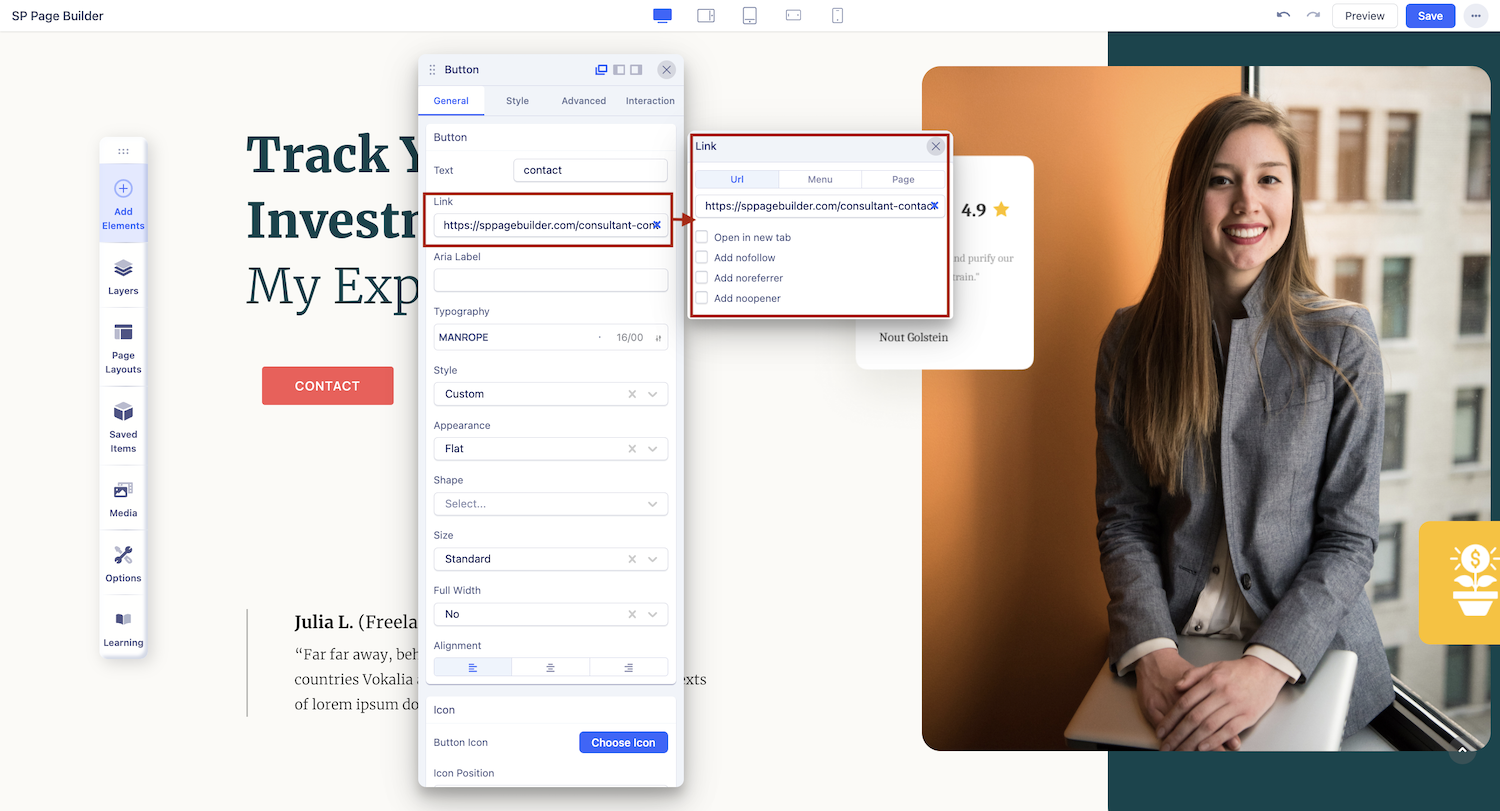This screenshot has height=811, width=1500.
Task: Switch to the Advanced tab
Action: tap(583, 101)
